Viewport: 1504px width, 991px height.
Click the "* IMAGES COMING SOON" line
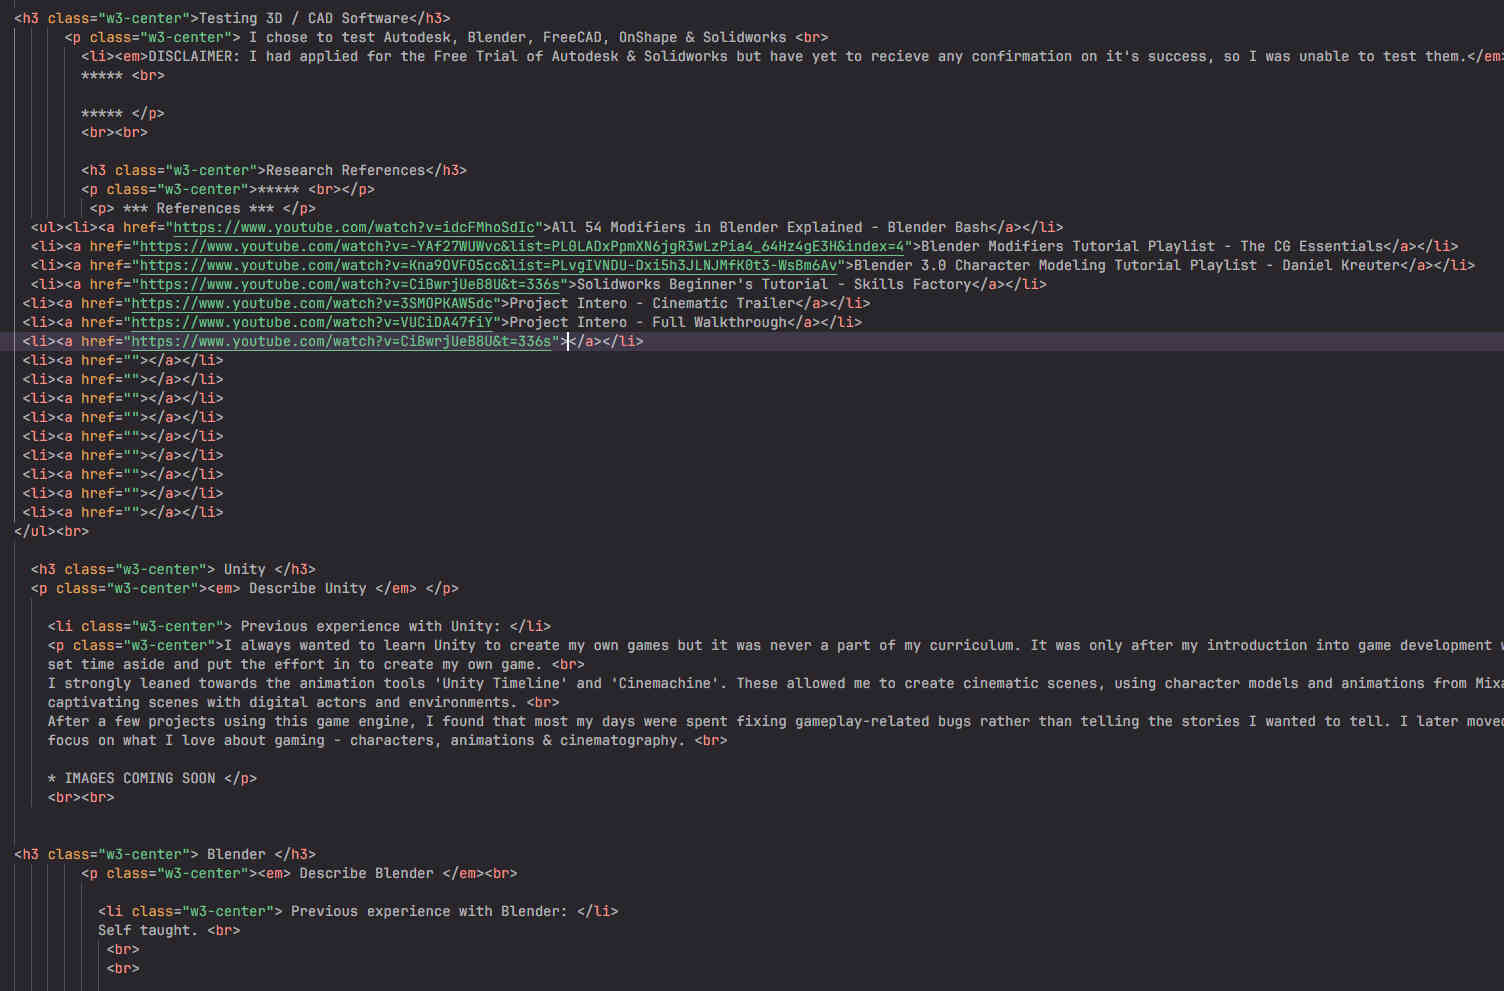152,778
